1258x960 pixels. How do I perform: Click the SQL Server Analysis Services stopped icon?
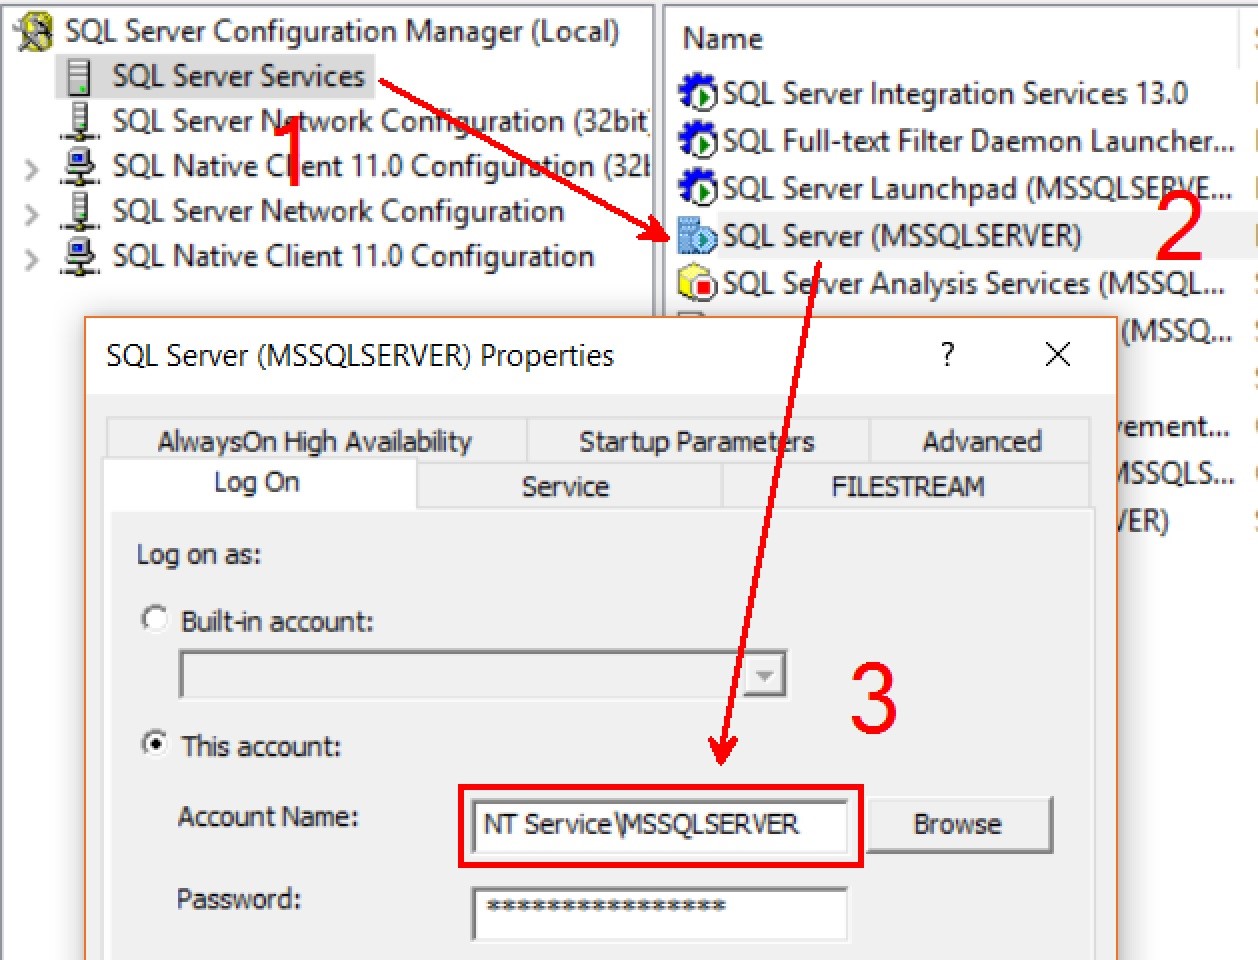pos(698,283)
